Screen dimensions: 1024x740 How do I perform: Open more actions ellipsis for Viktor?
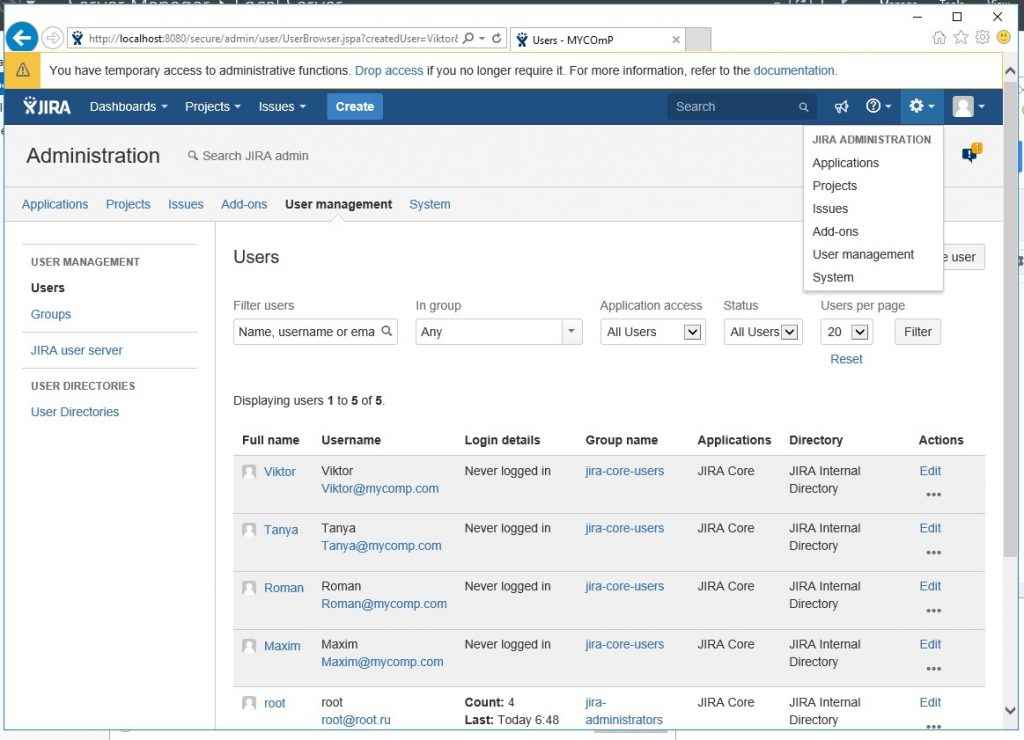tap(933, 495)
